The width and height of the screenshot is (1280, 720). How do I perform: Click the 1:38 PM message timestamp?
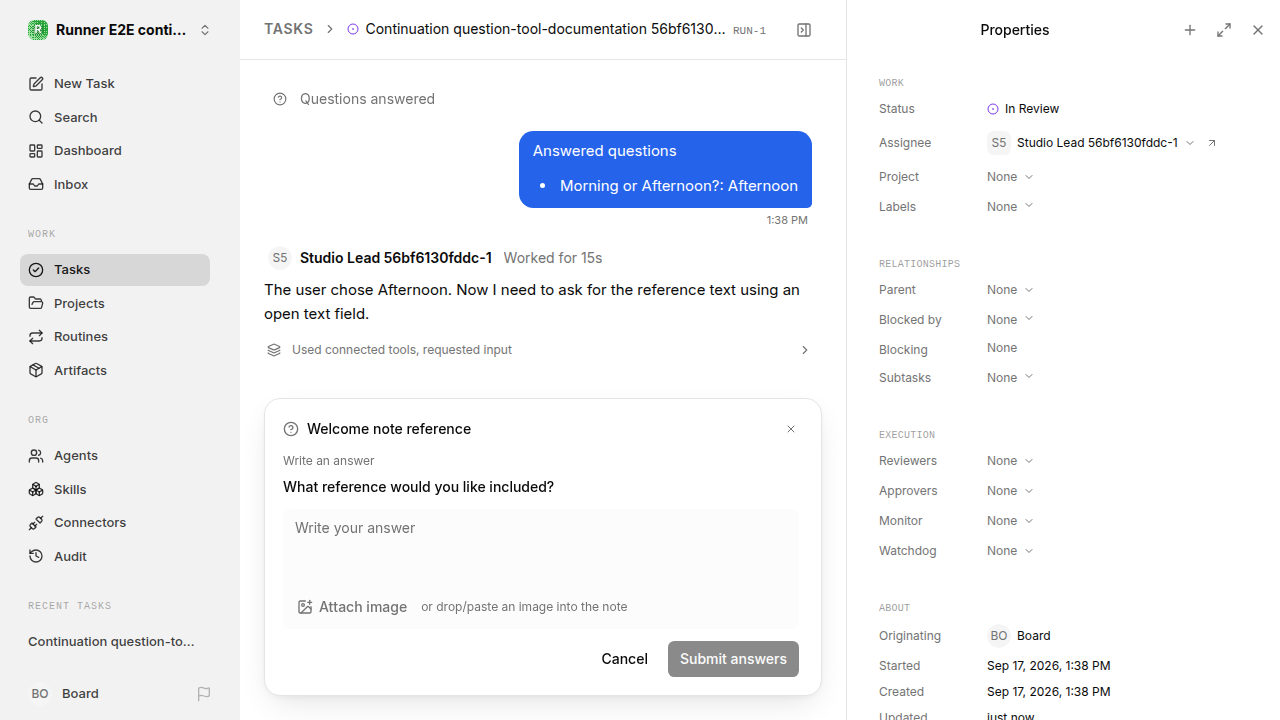(x=787, y=220)
